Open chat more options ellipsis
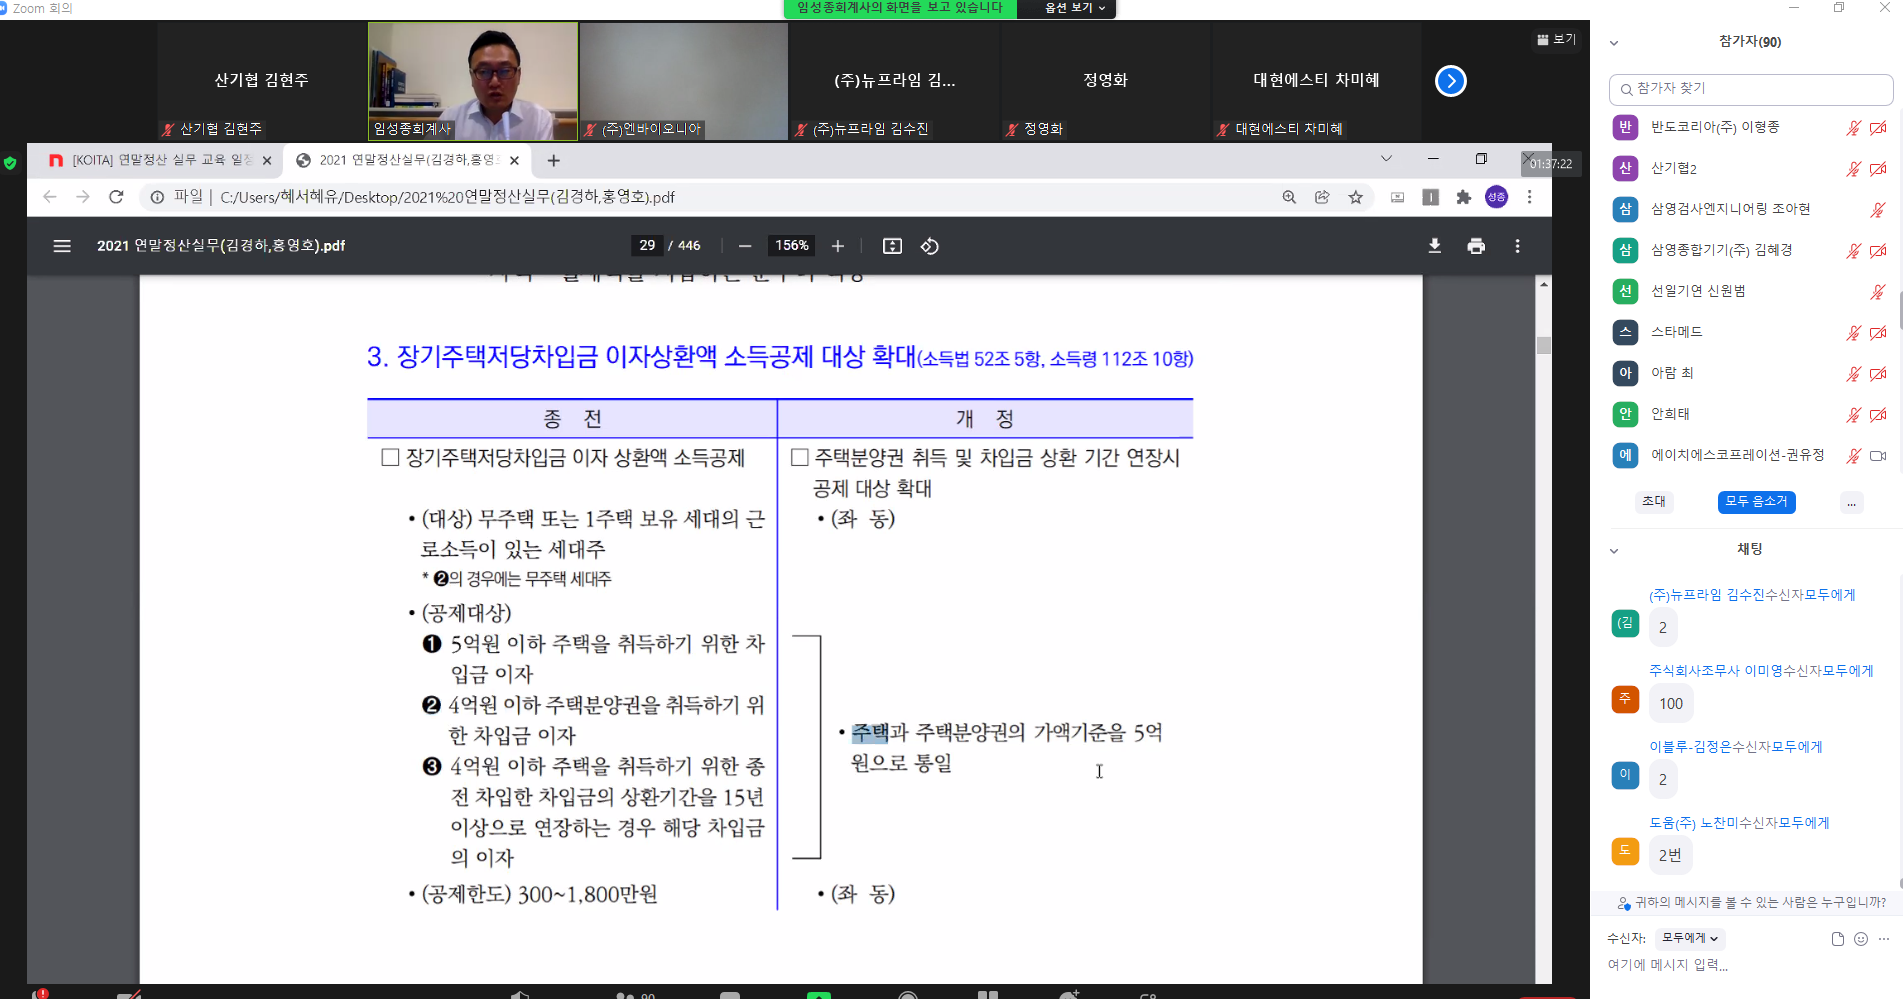The width and height of the screenshot is (1903, 999). pyautogui.click(x=1884, y=939)
